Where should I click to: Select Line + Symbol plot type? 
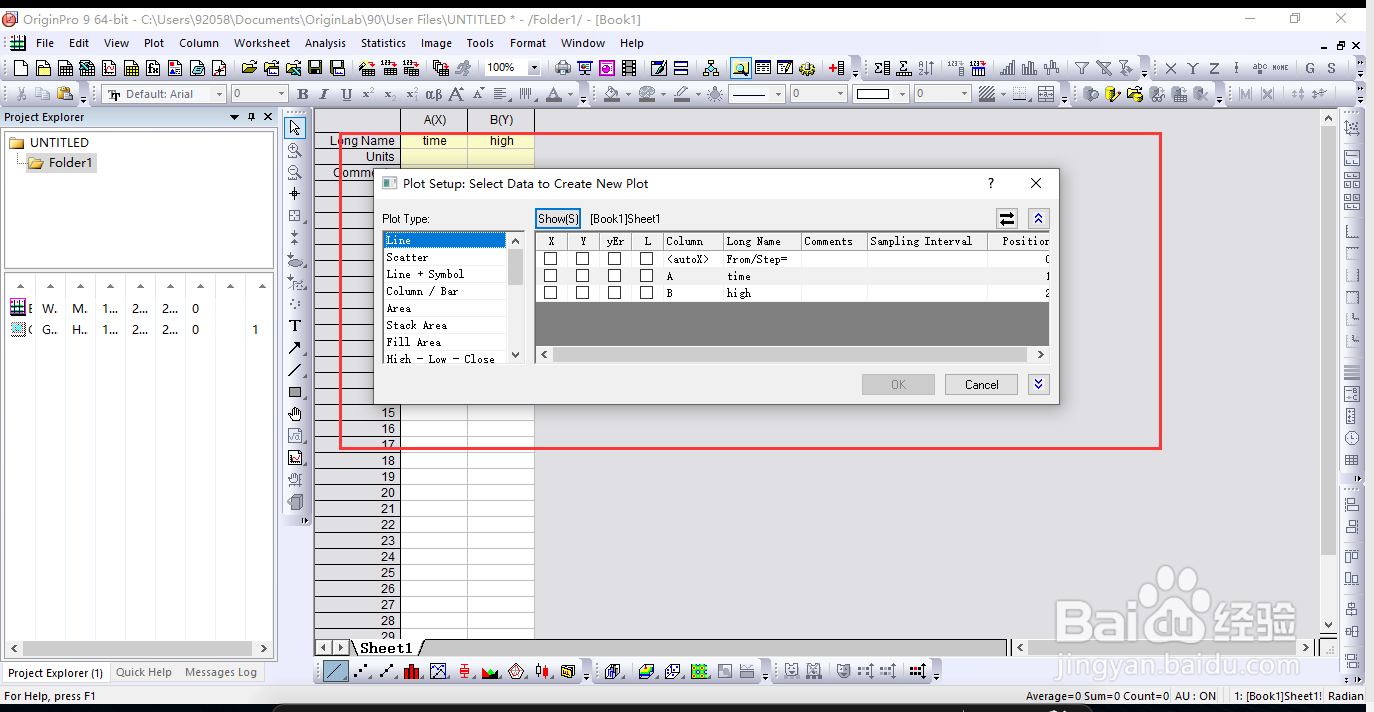[x=445, y=274]
